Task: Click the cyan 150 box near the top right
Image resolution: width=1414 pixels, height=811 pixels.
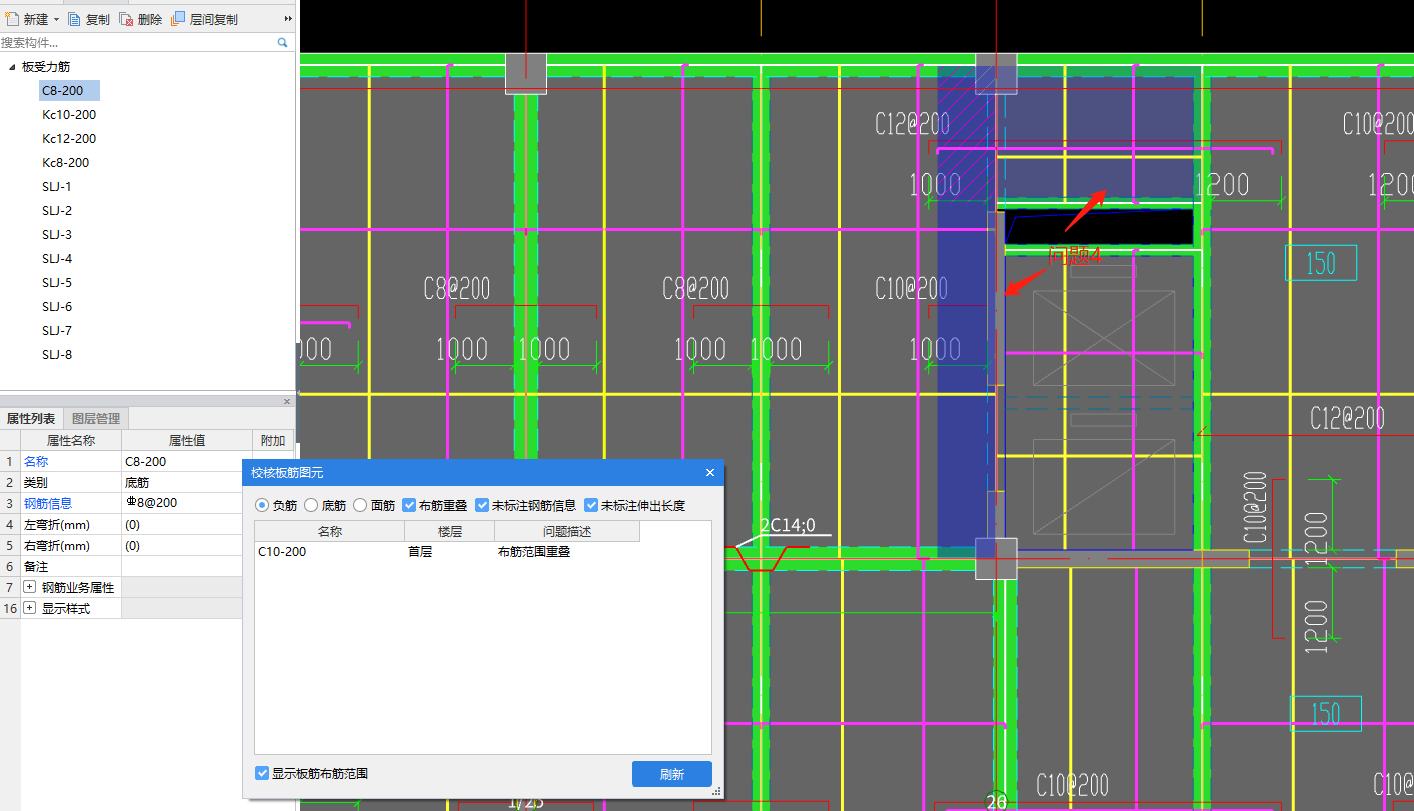Action: 1321,263
